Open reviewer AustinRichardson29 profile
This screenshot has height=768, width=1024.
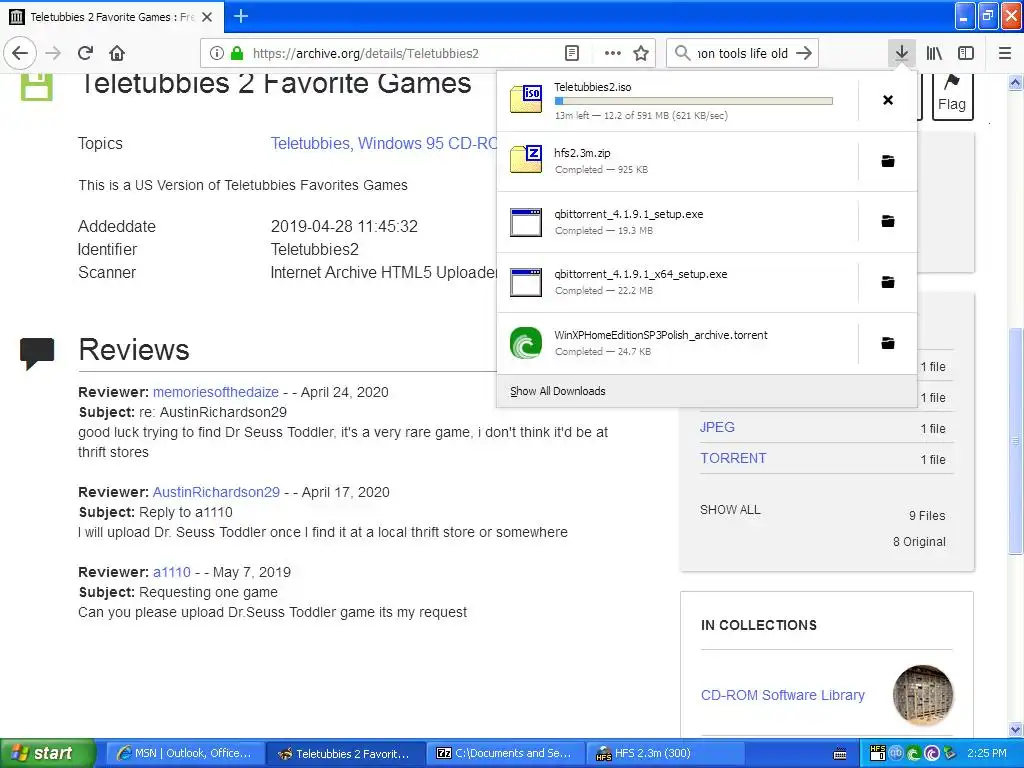click(x=216, y=492)
